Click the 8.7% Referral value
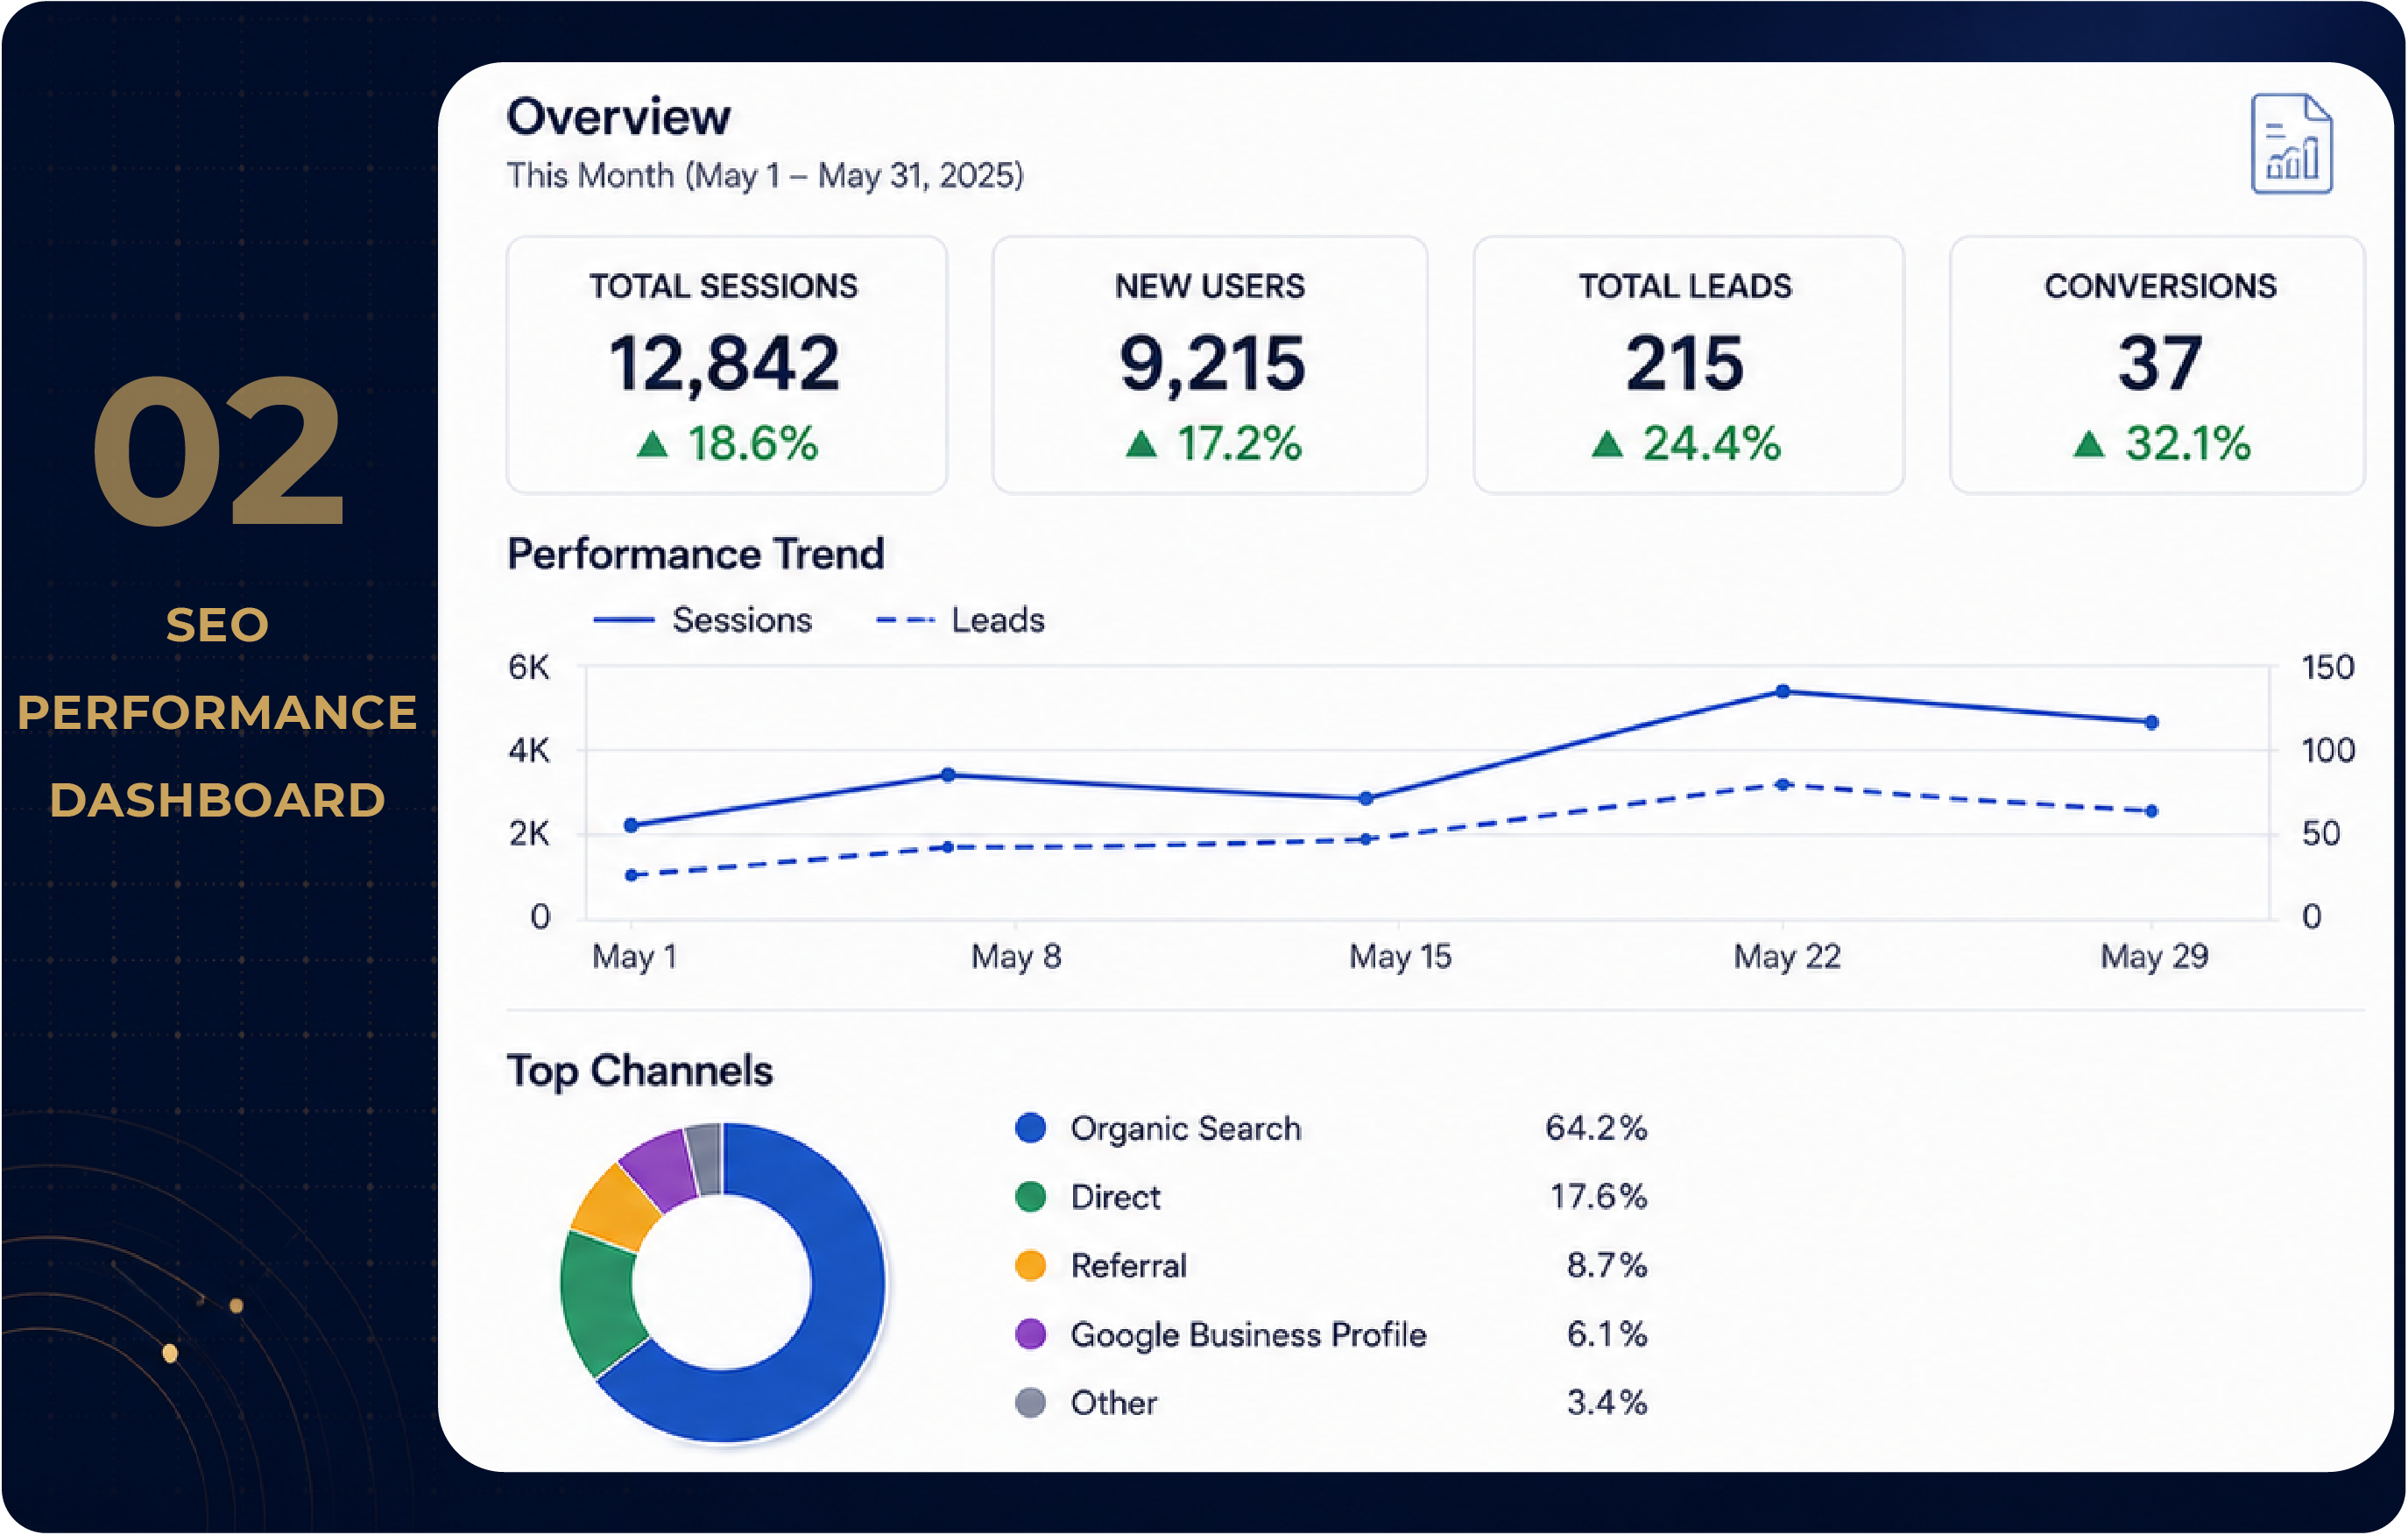The width and height of the screenshot is (2408, 1535). [1607, 1265]
